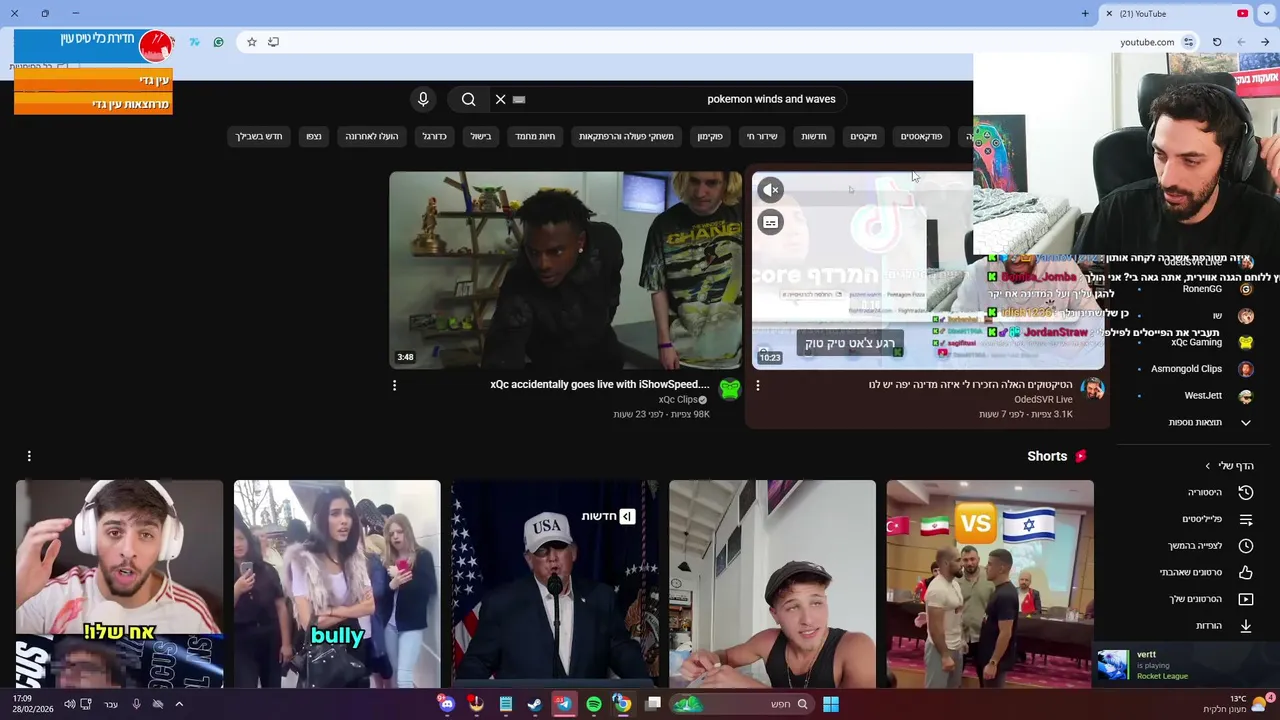This screenshot has width=1280, height=720.
Task: Open OdedSVR Live channel avatar under video
Action: 1092,390
